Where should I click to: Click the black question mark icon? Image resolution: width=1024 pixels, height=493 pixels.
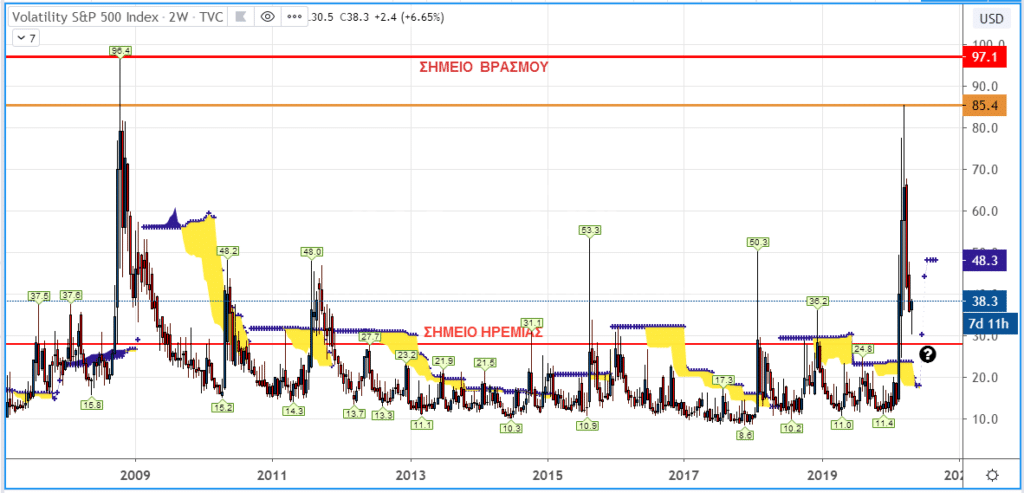click(927, 355)
